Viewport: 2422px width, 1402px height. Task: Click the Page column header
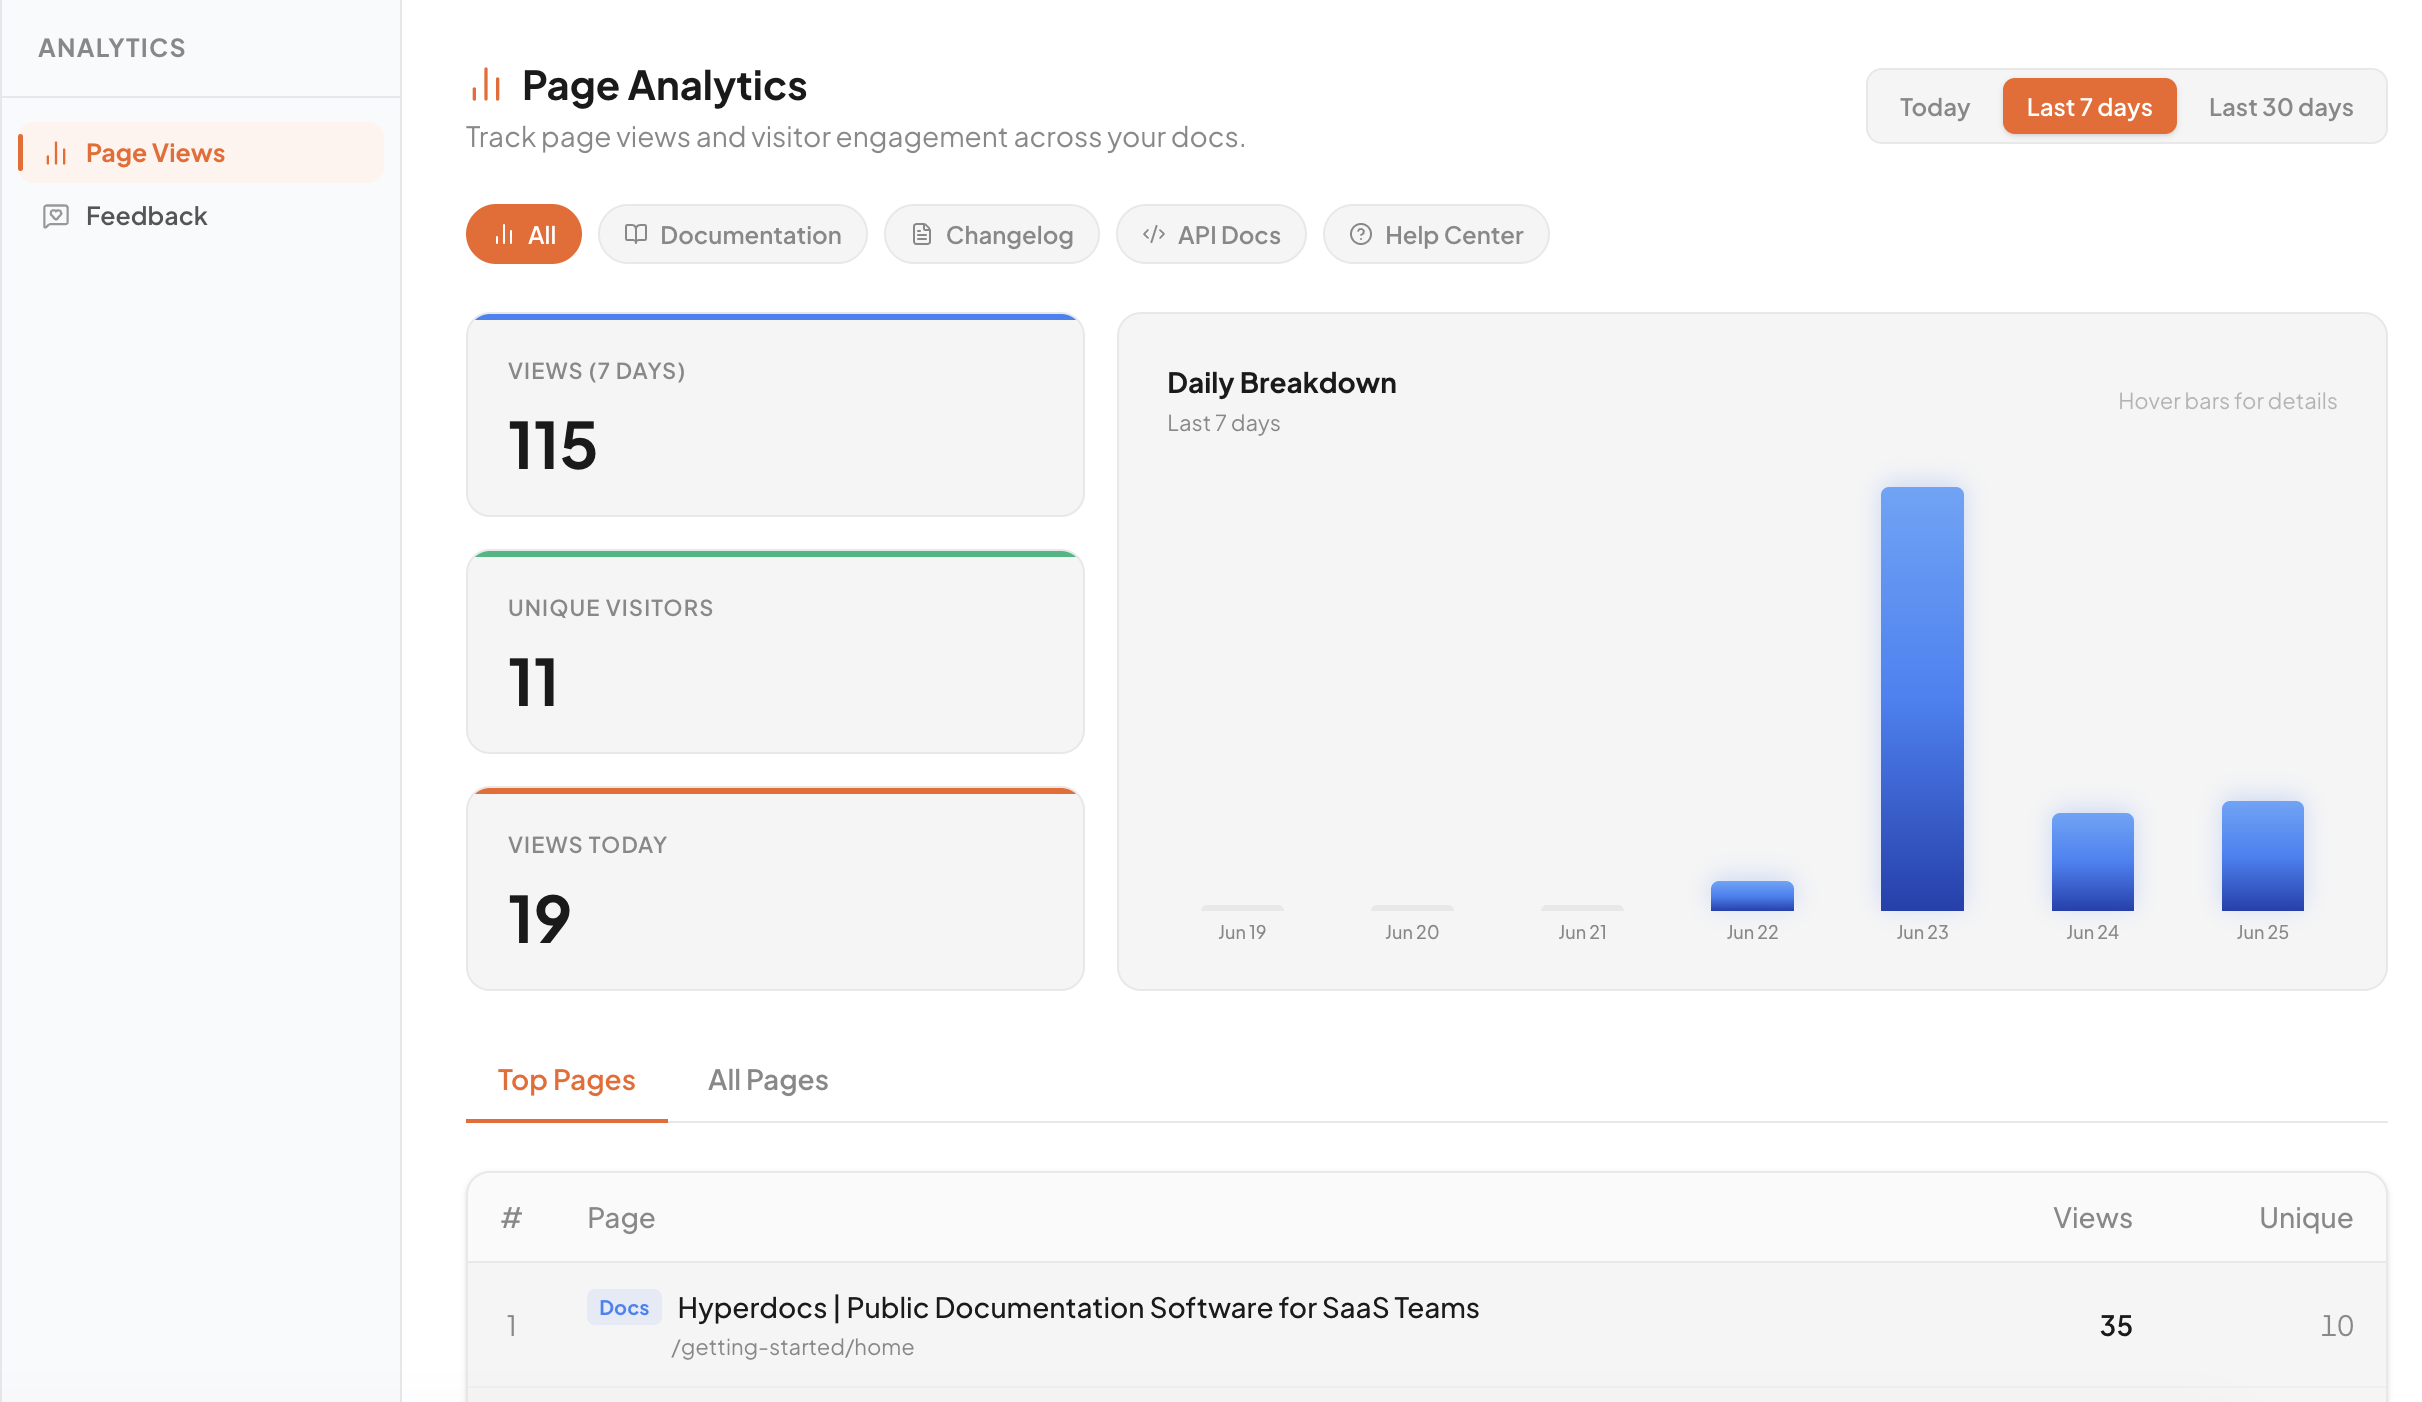coord(621,1218)
